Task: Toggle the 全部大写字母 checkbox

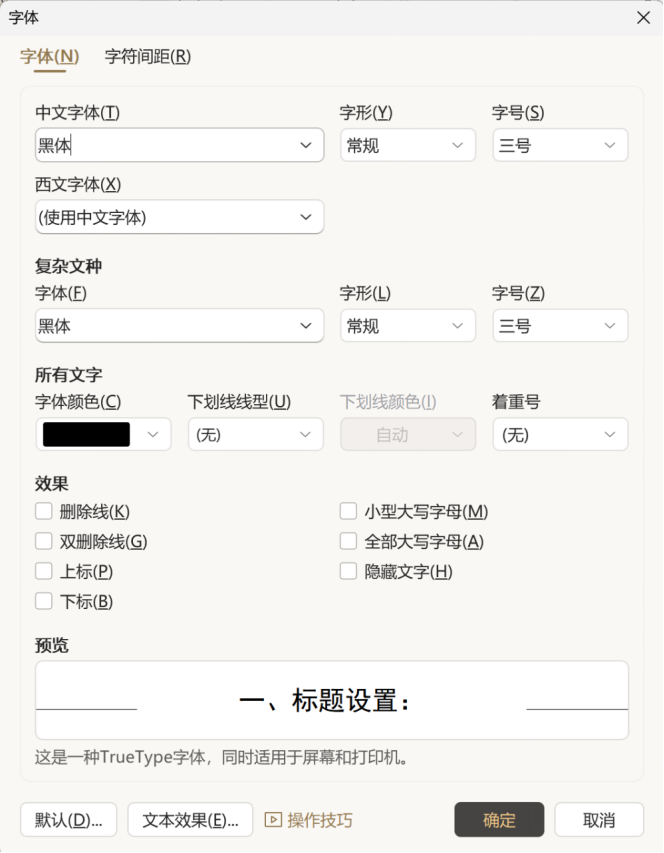Action: pos(348,542)
